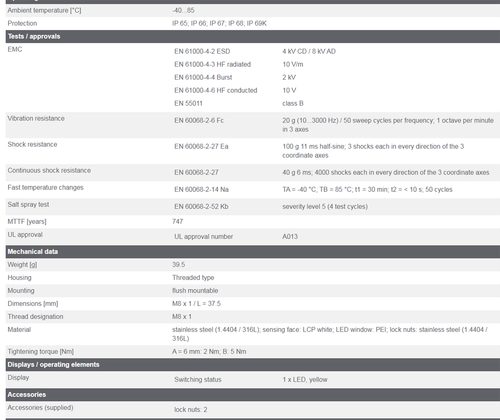
Task: Click the 'Salt spray test' row label
Action: (28, 205)
